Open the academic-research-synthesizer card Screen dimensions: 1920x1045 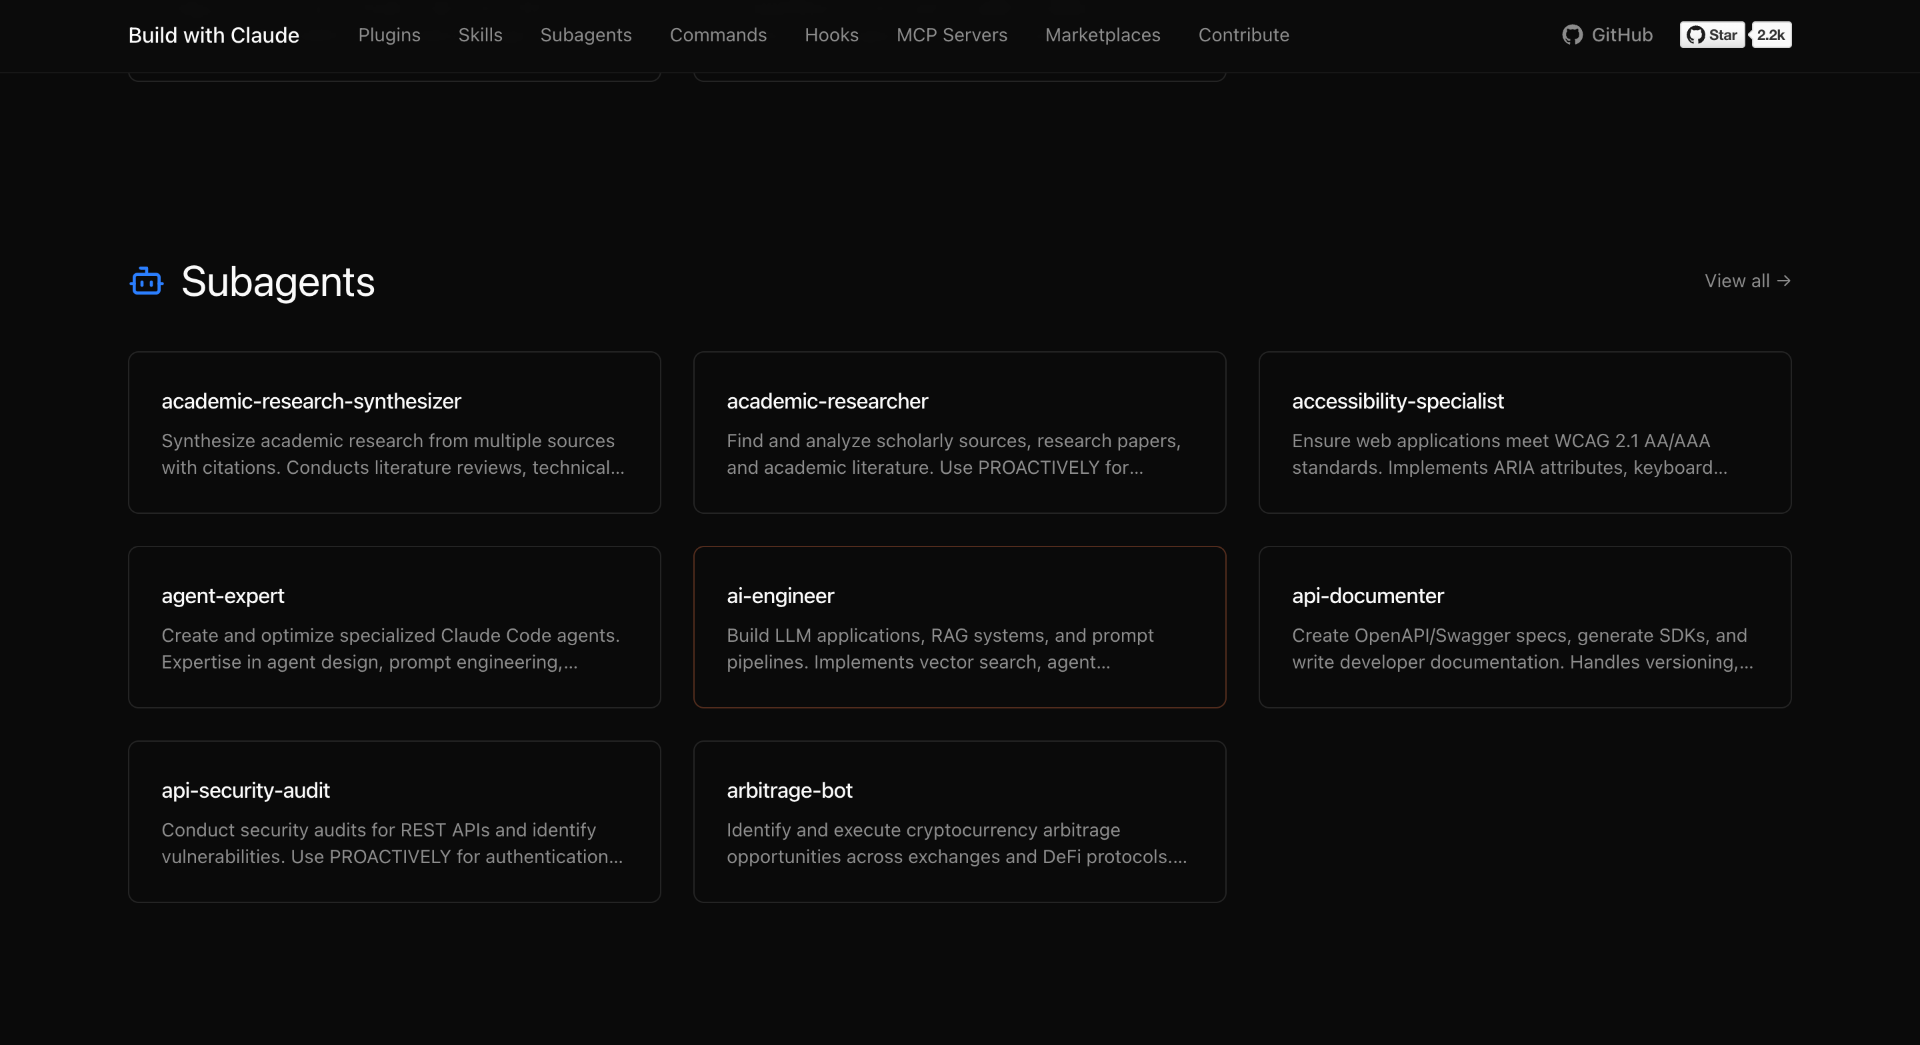394,432
